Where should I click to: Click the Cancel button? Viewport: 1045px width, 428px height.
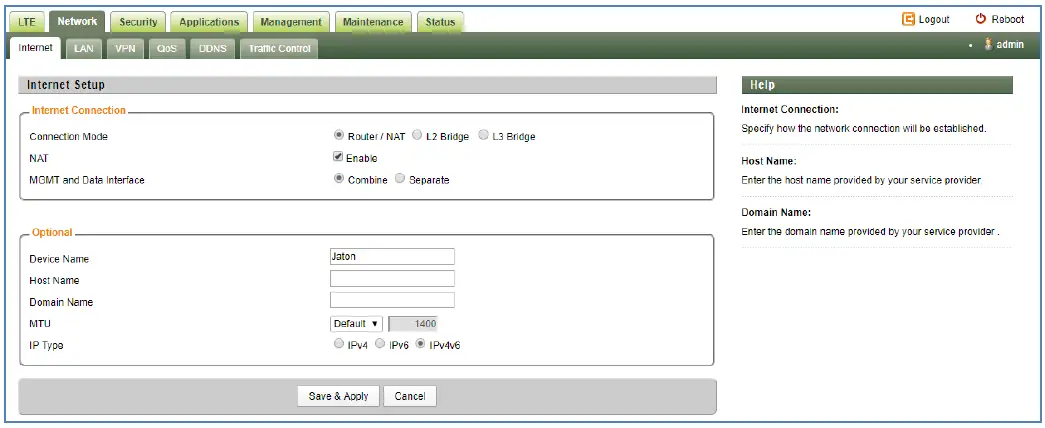[x=410, y=396]
